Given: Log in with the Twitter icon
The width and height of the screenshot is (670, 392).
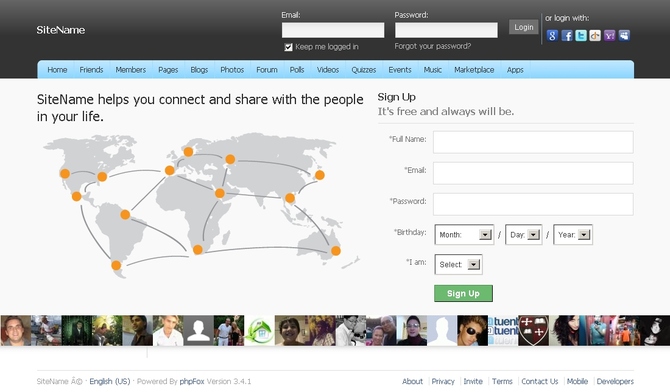Looking at the screenshot, I should (581, 35).
